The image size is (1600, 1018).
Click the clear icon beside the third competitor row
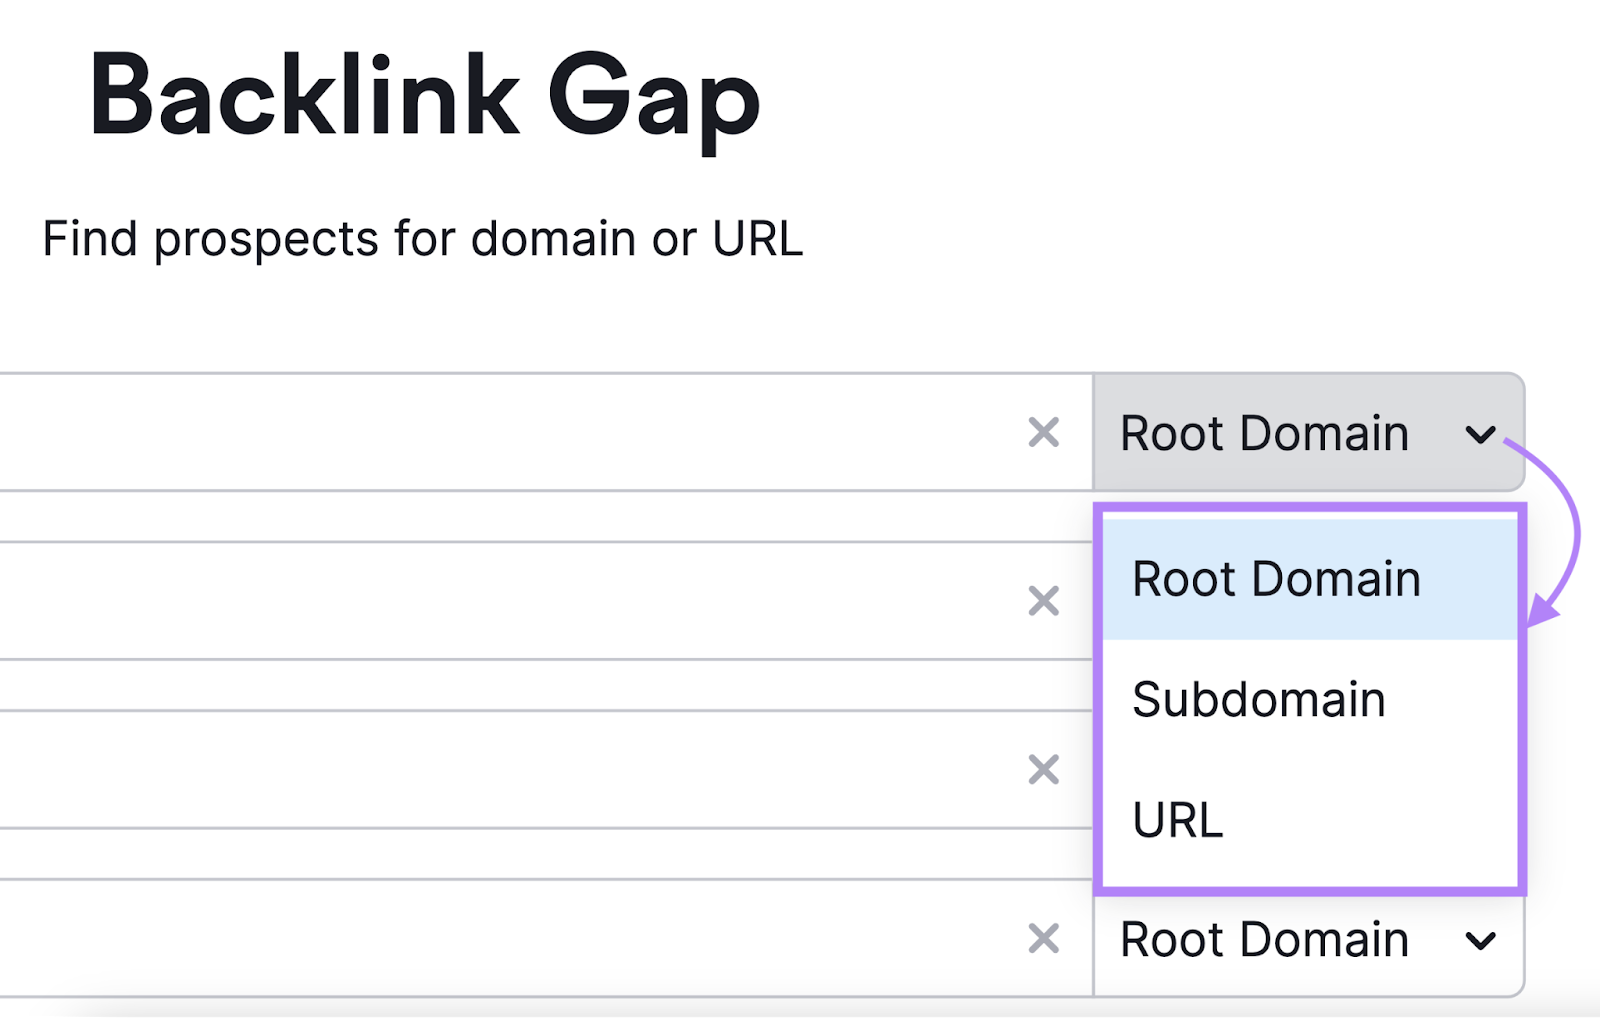click(x=1043, y=770)
